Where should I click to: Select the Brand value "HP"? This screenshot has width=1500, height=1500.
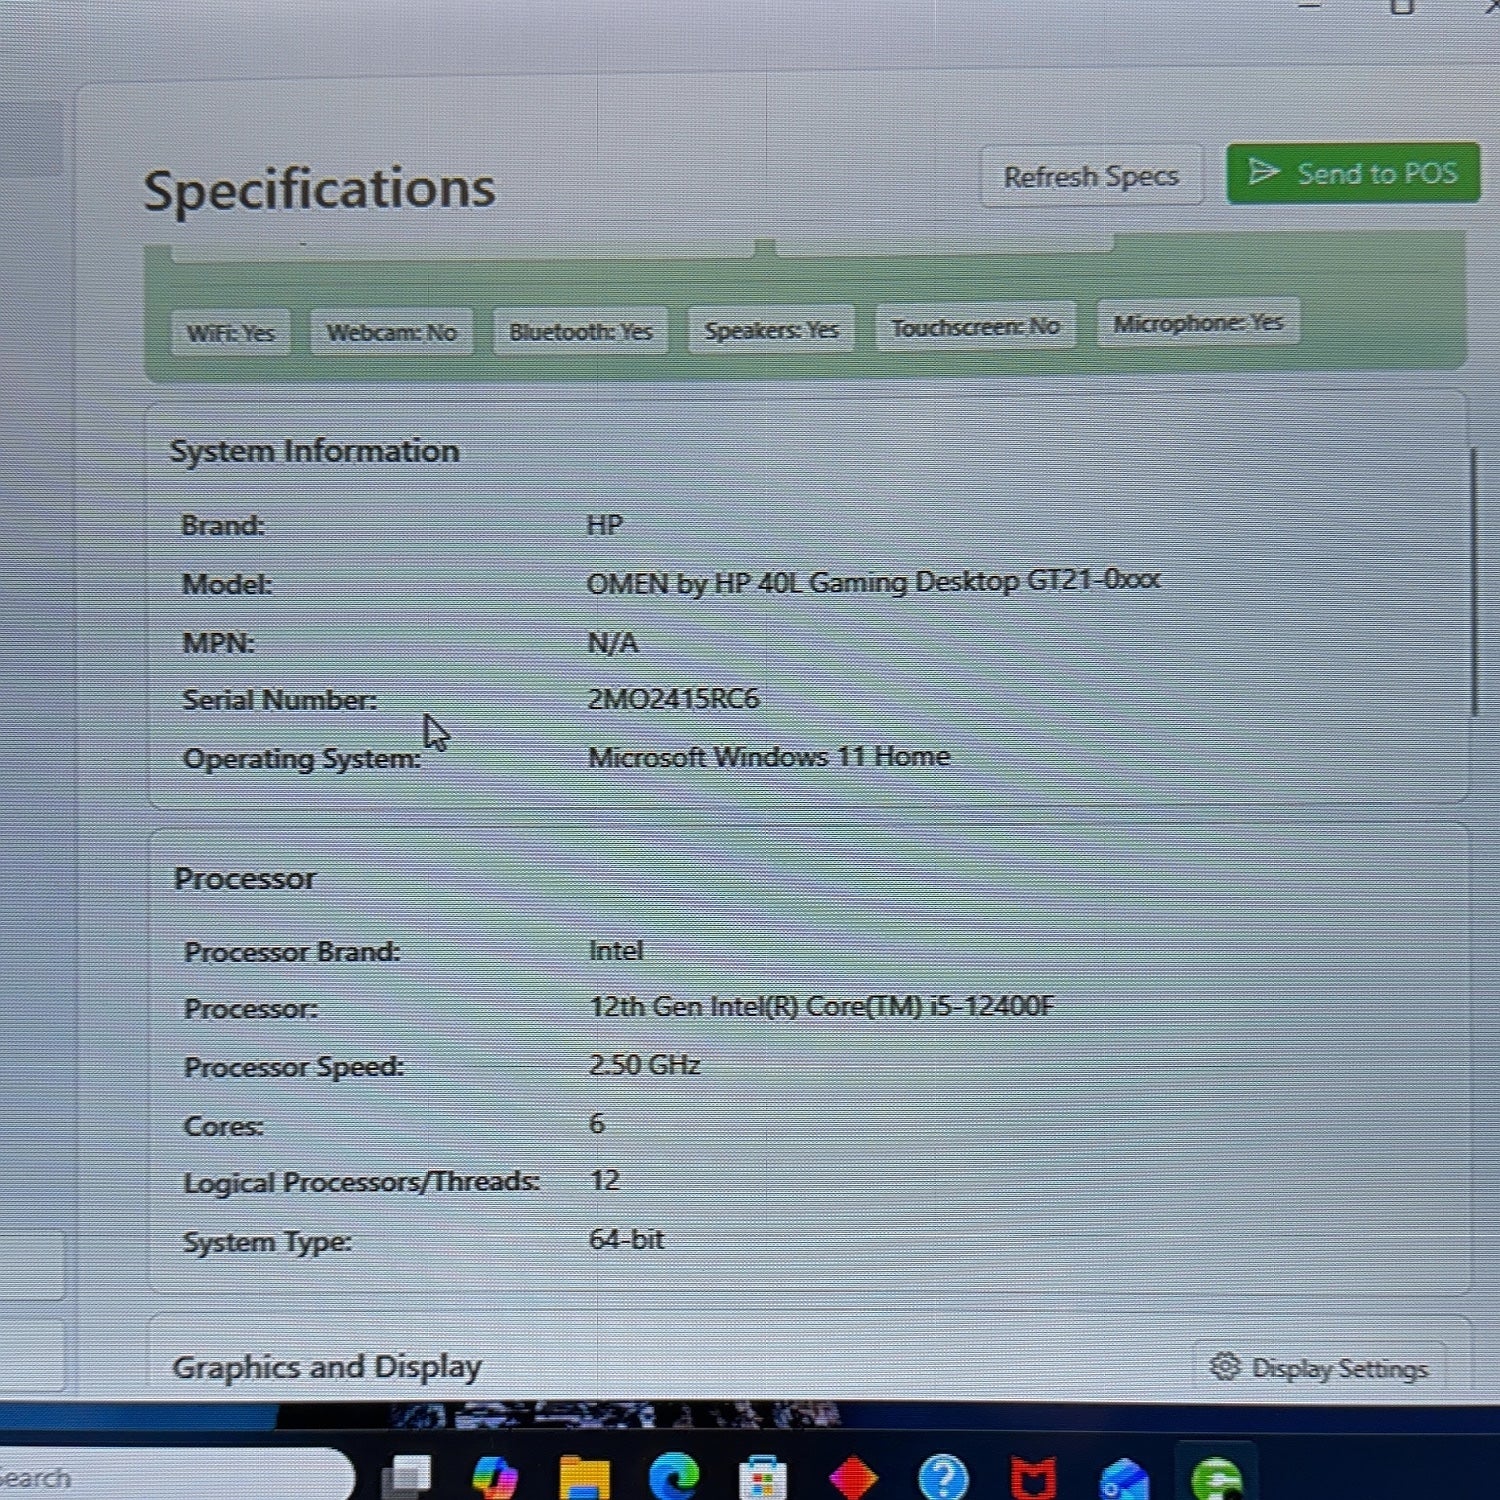604,525
